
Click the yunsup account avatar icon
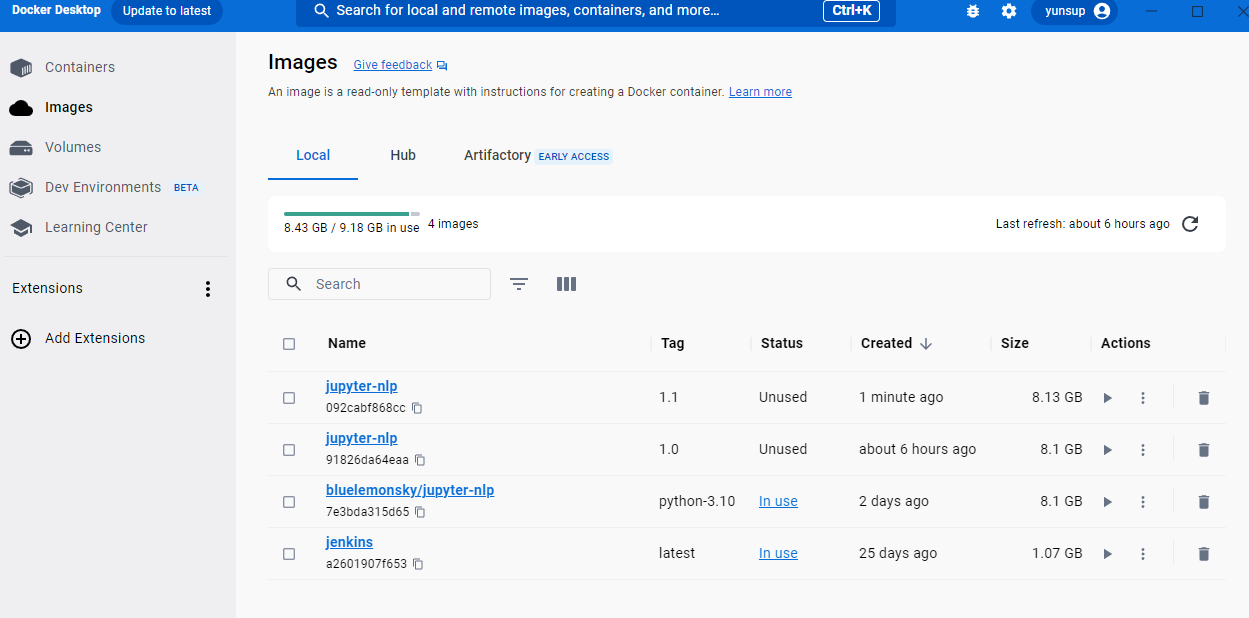(1102, 11)
